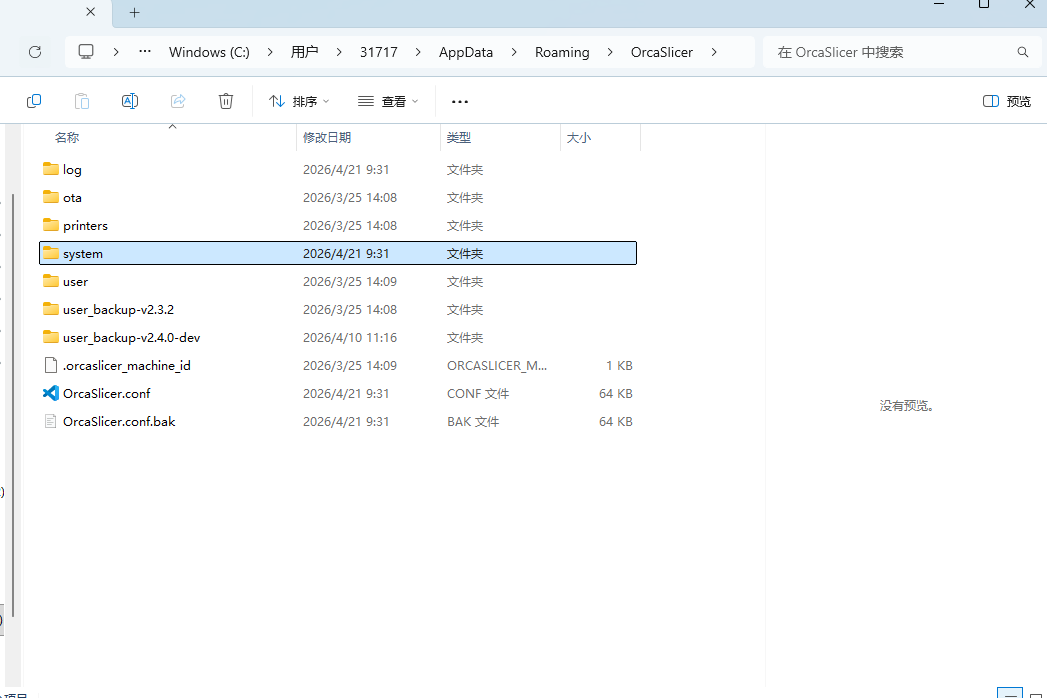The width and height of the screenshot is (1047, 698).
Task: Expand chevron after Roaming
Action: (x=610, y=52)
